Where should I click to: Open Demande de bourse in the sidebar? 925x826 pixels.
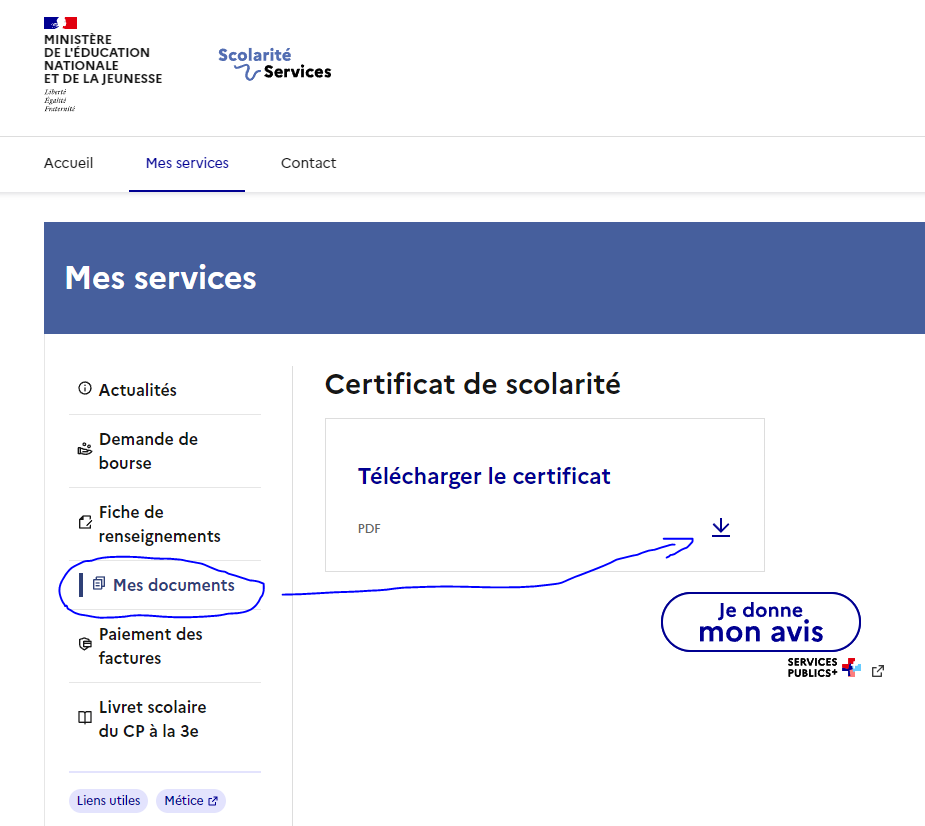coord(148,451)
